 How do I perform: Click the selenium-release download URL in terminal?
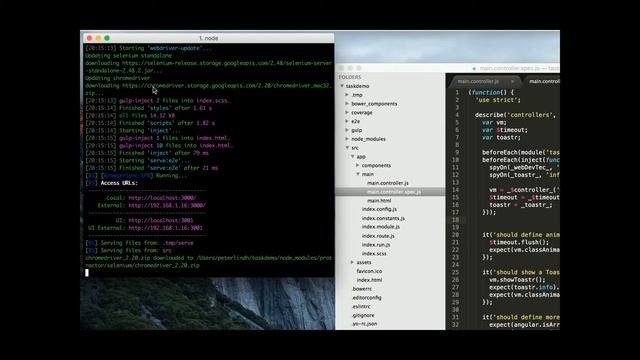pos(227,63)
